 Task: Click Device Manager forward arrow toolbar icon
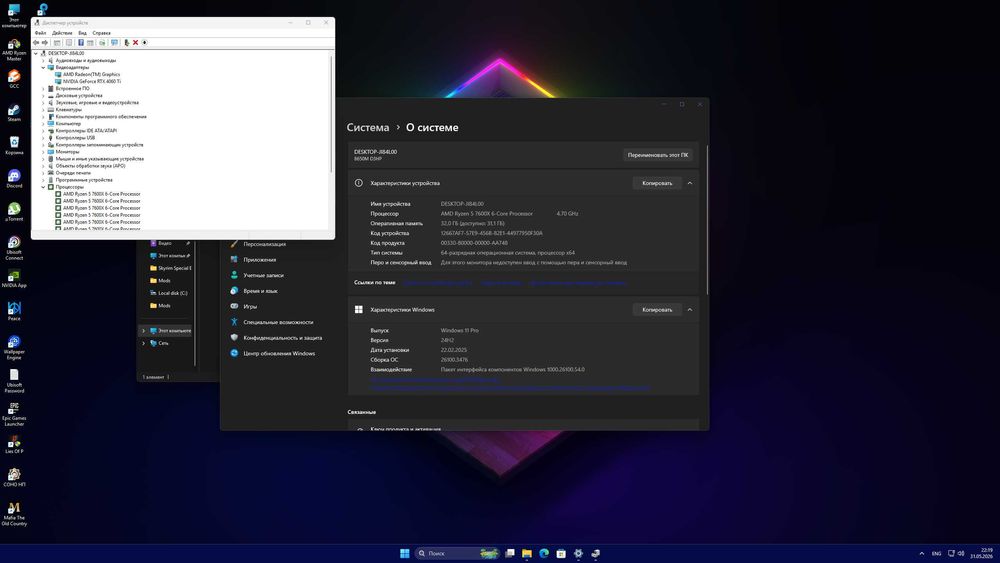pyautogui.click(x=45, y=43)
